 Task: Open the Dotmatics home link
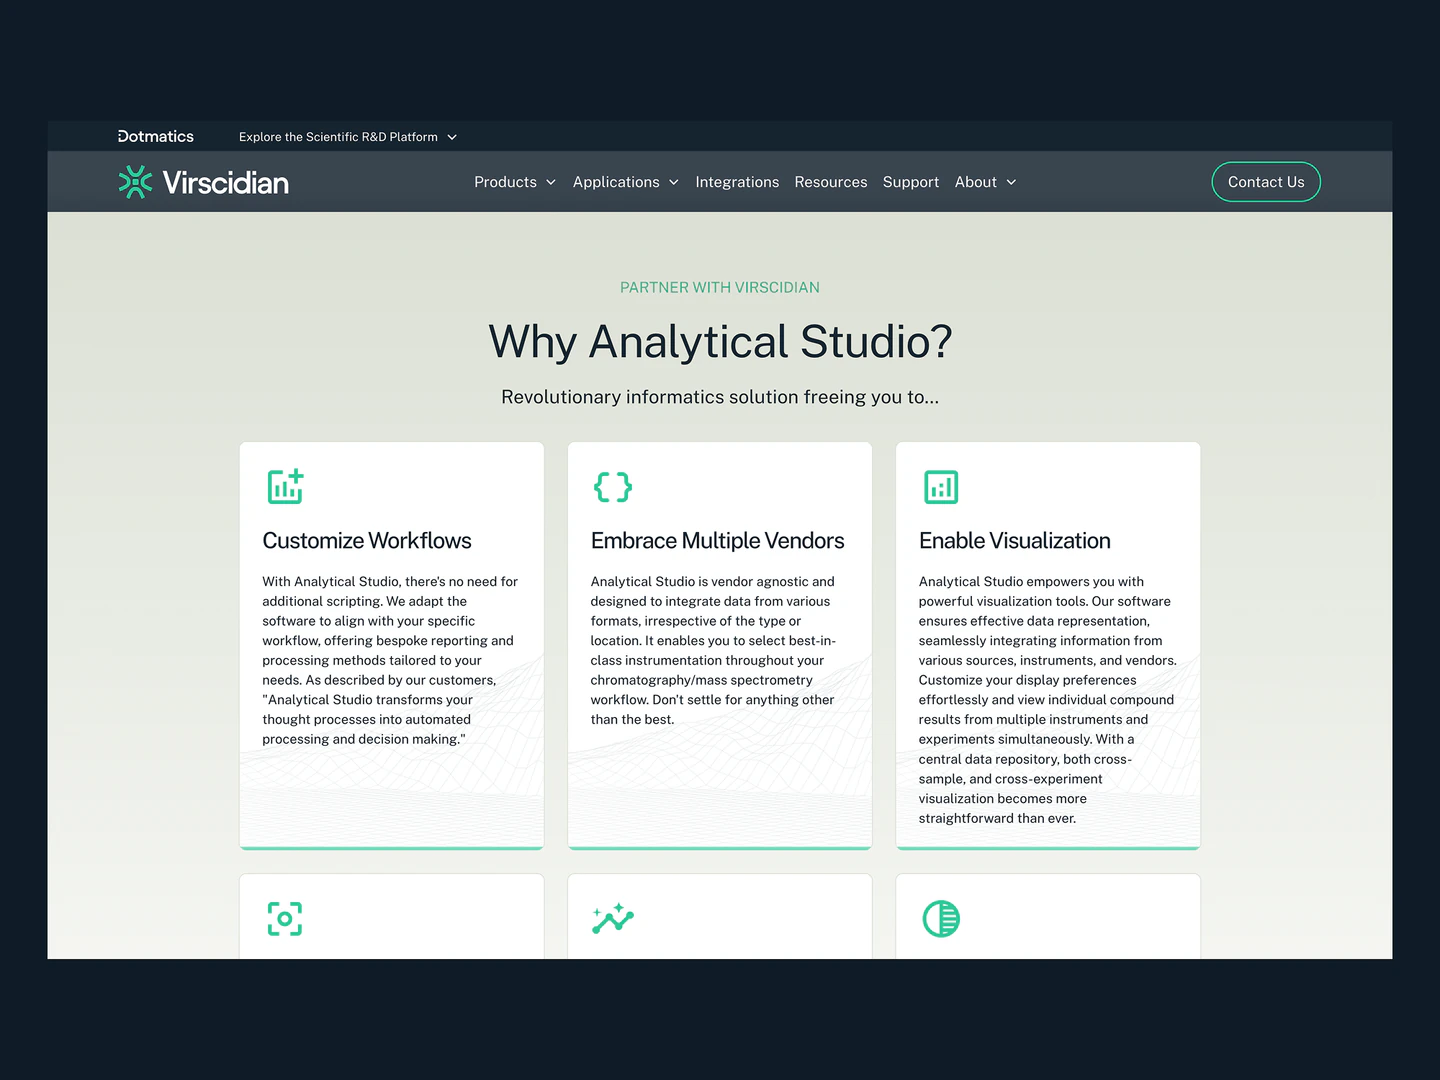pyautogui.click(x=156, y=137)
